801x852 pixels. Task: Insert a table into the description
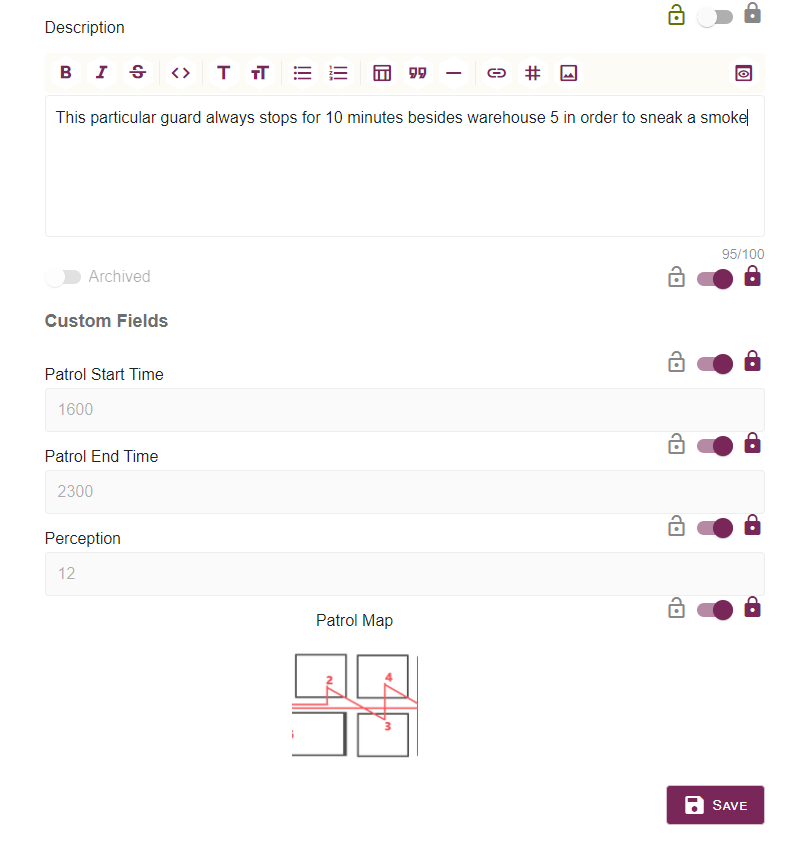381,73
